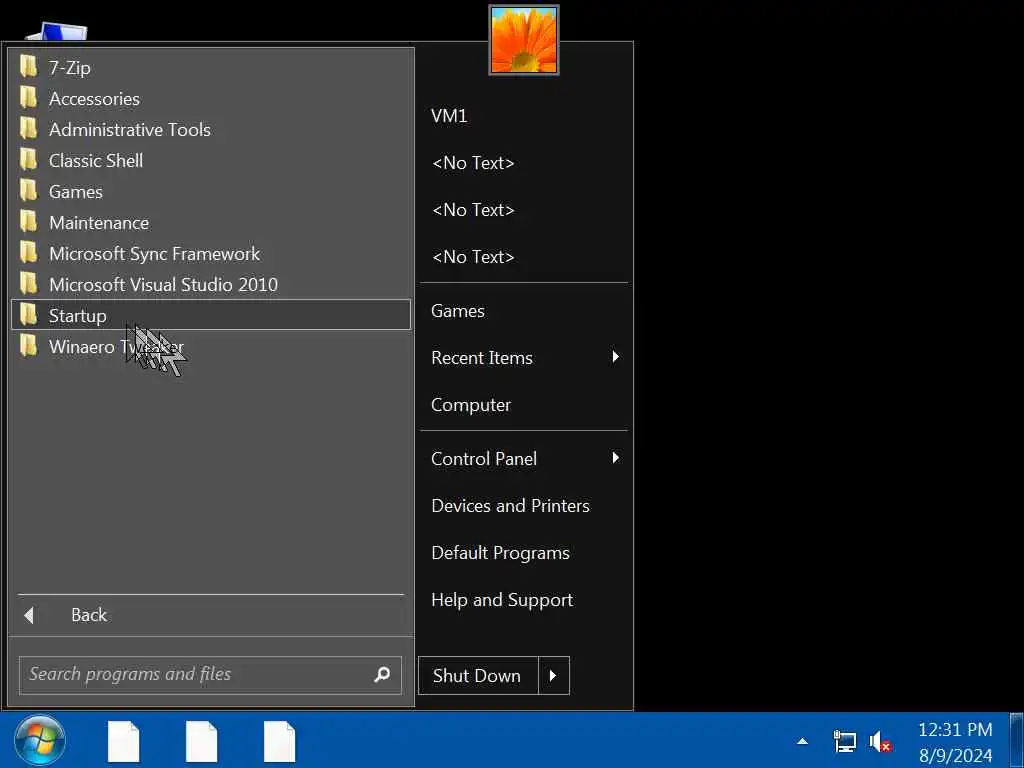Open the first blank taskbar file icon

(x=123, y=741)
